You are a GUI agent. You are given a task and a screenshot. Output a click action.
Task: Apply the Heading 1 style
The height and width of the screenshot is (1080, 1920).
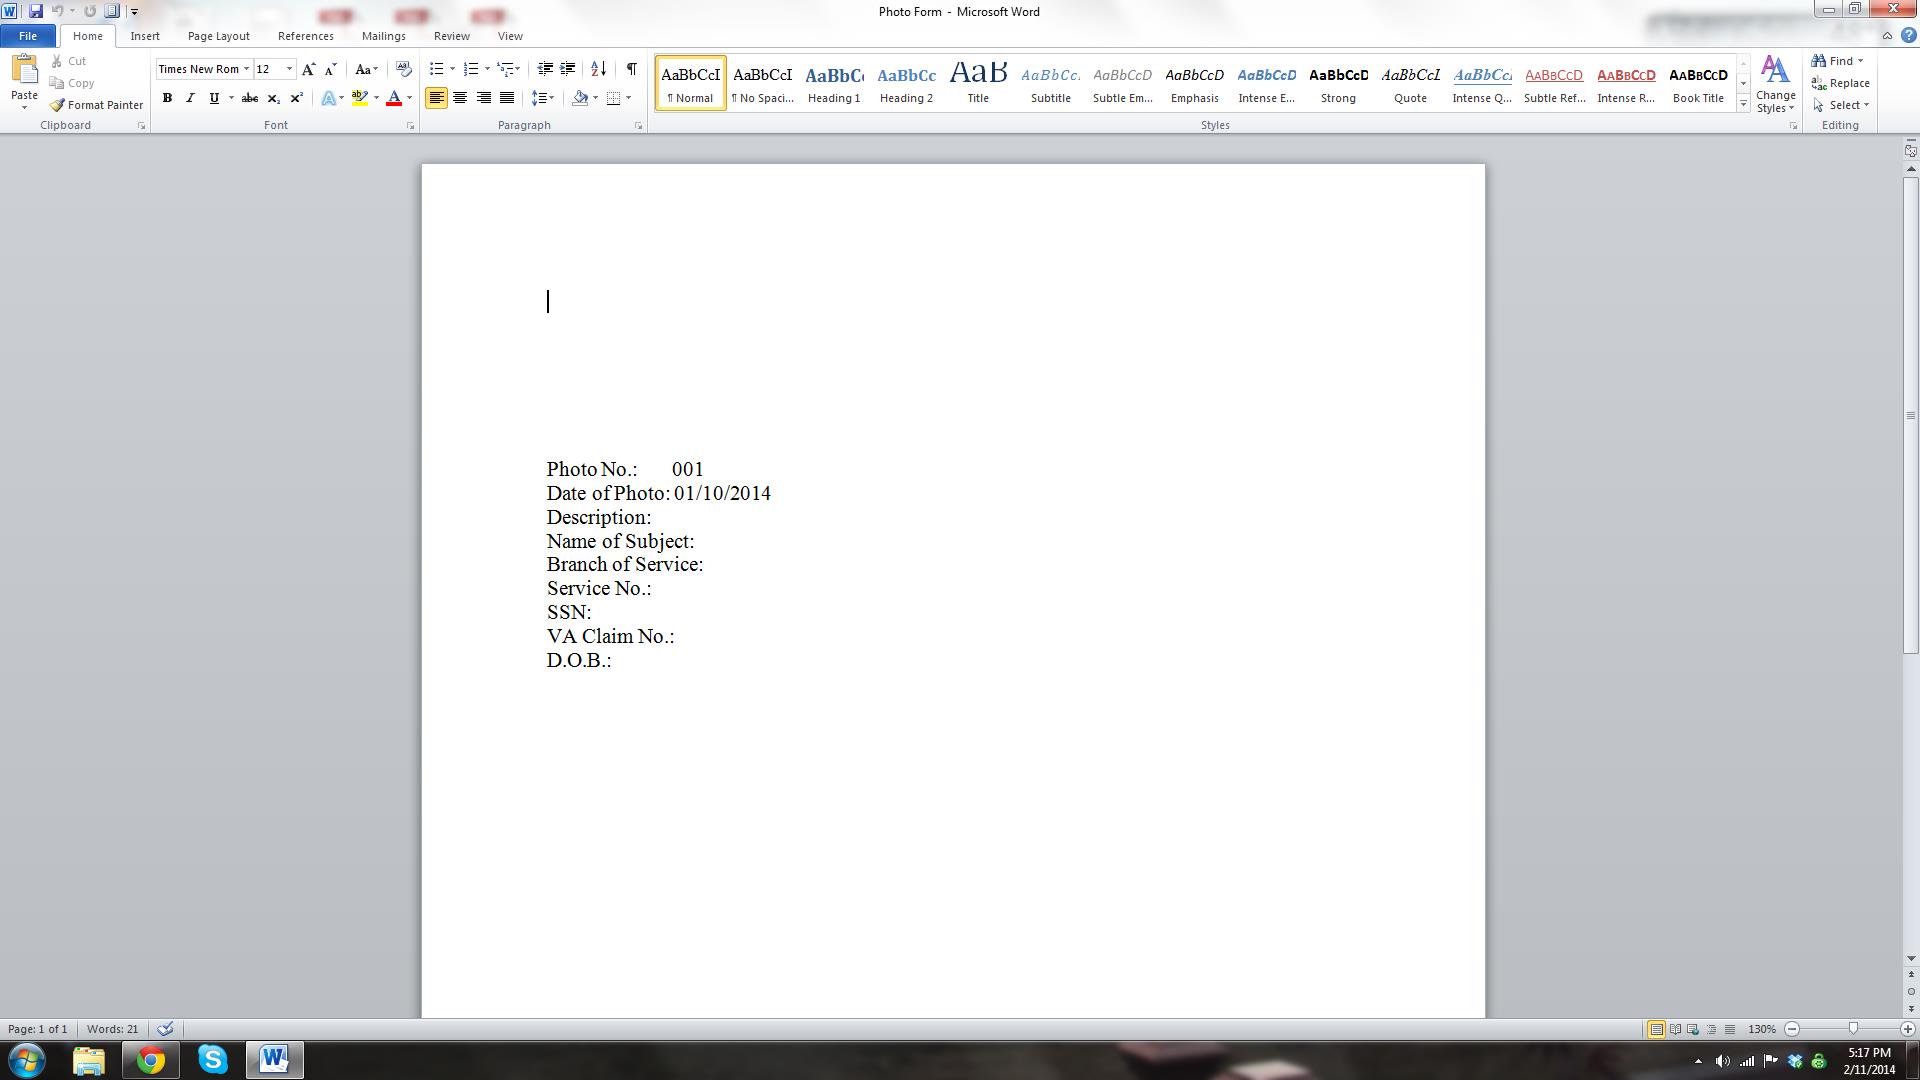[x=834, y=83]
